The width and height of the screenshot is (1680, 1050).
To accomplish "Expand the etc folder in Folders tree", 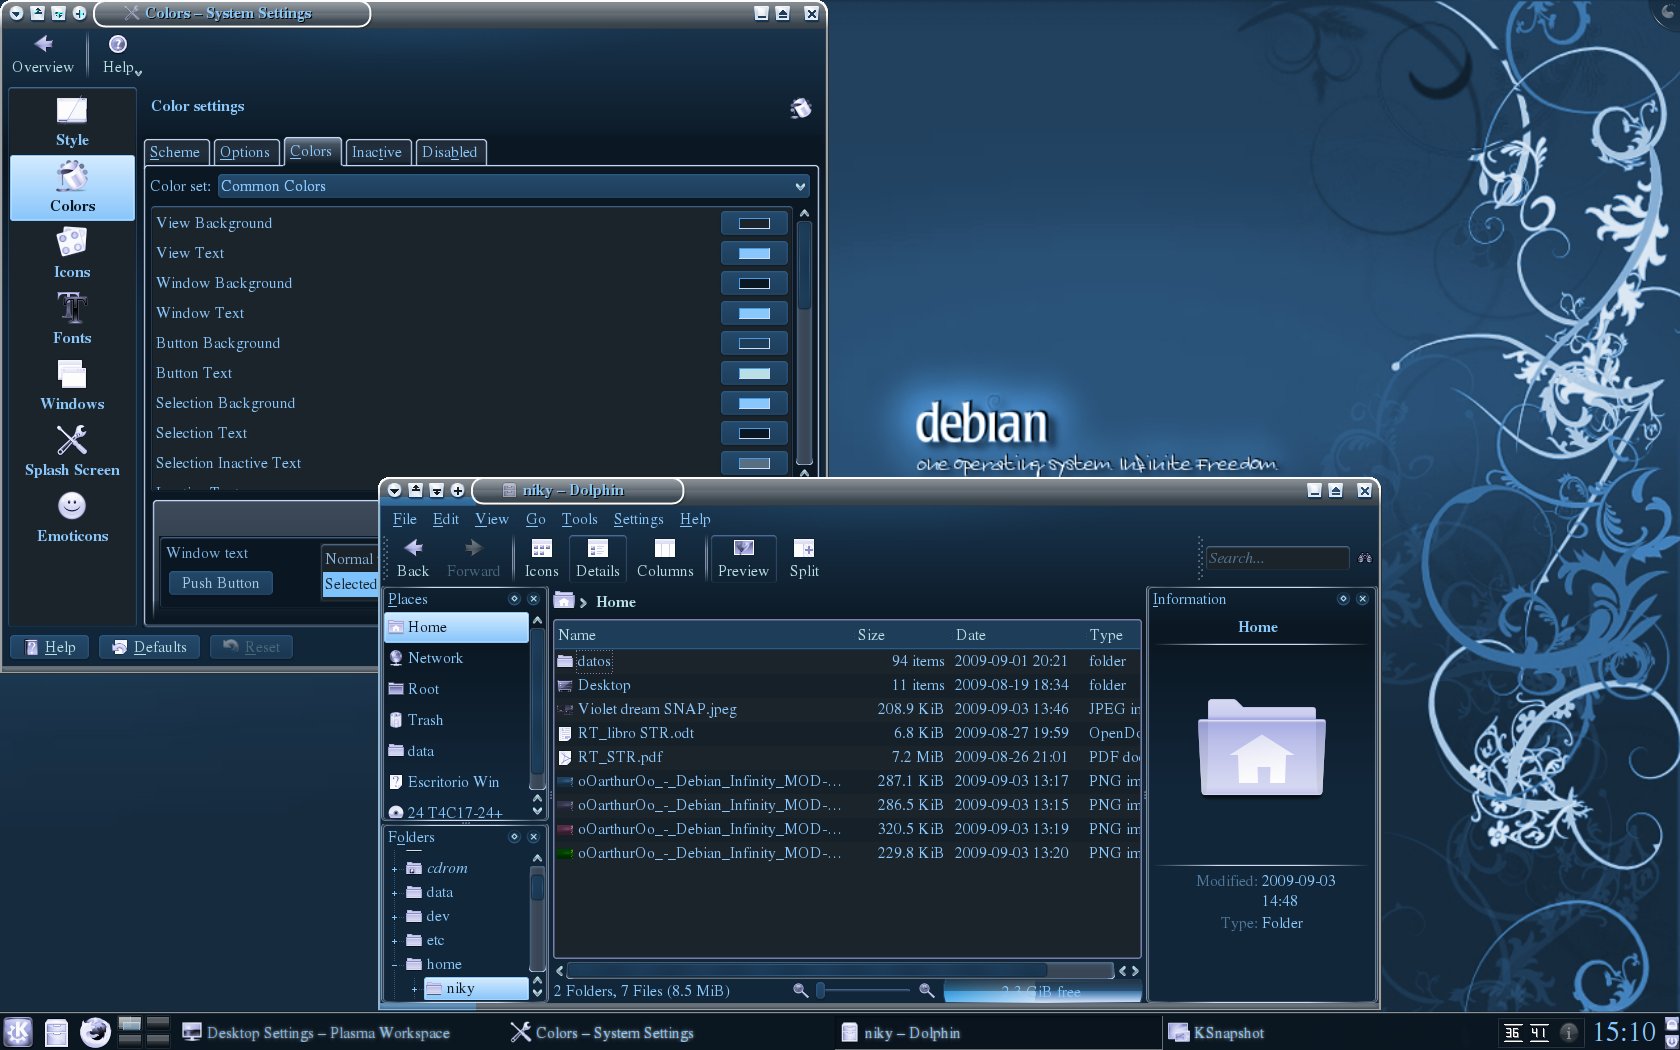I will 394,941.
